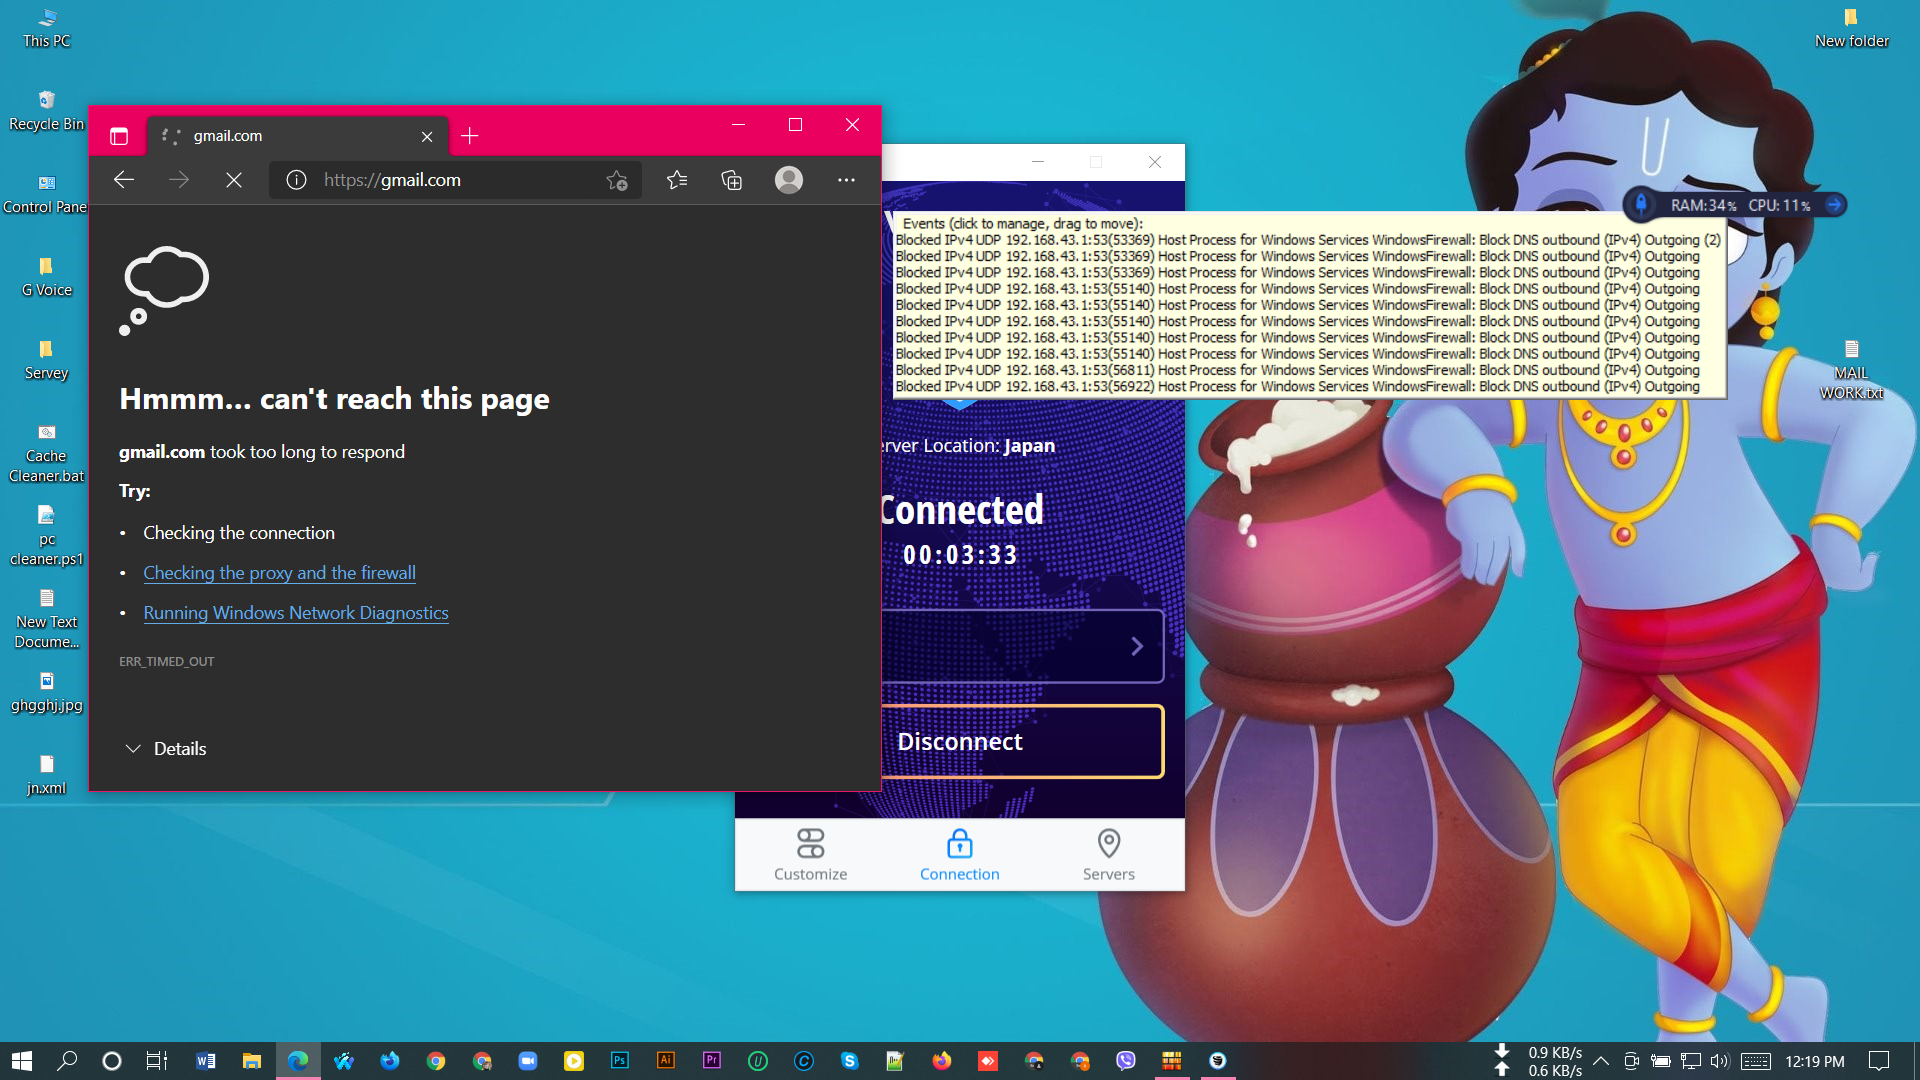
Task: Stop loading the gmail.com page
Action: 234,180
